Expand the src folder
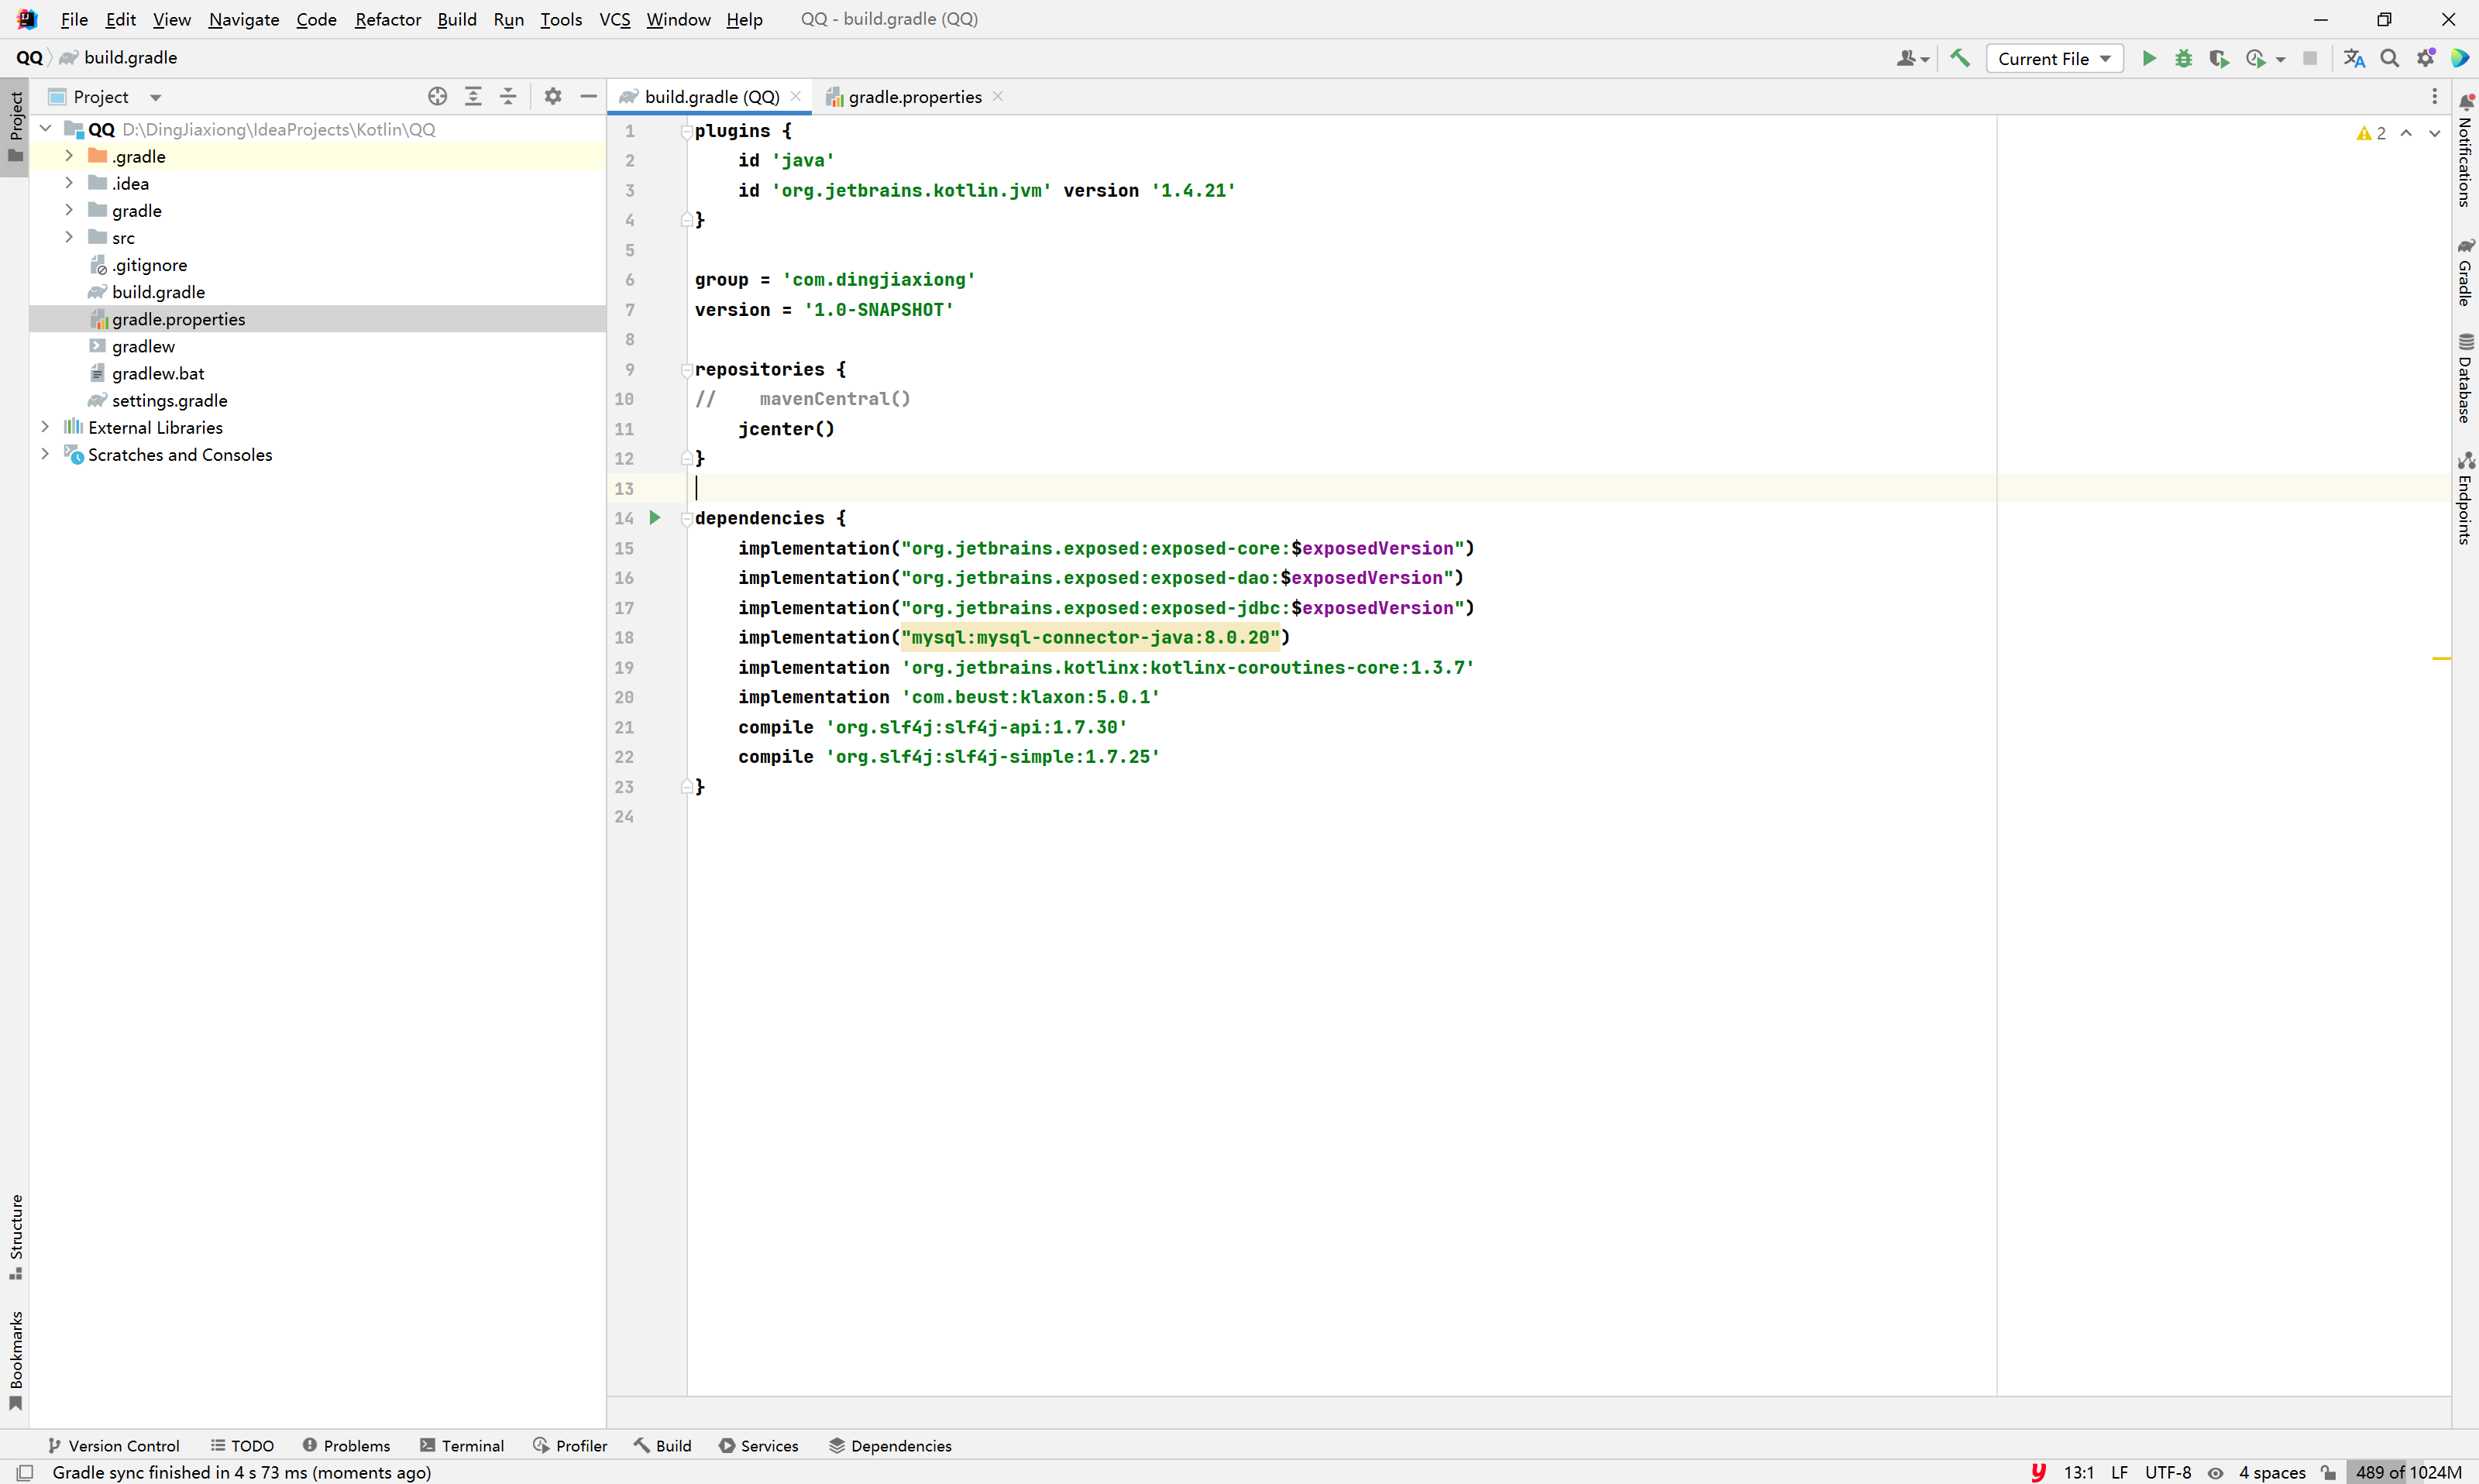The width and height of the screenshot is (2479, 1484). tap(69, 237)
